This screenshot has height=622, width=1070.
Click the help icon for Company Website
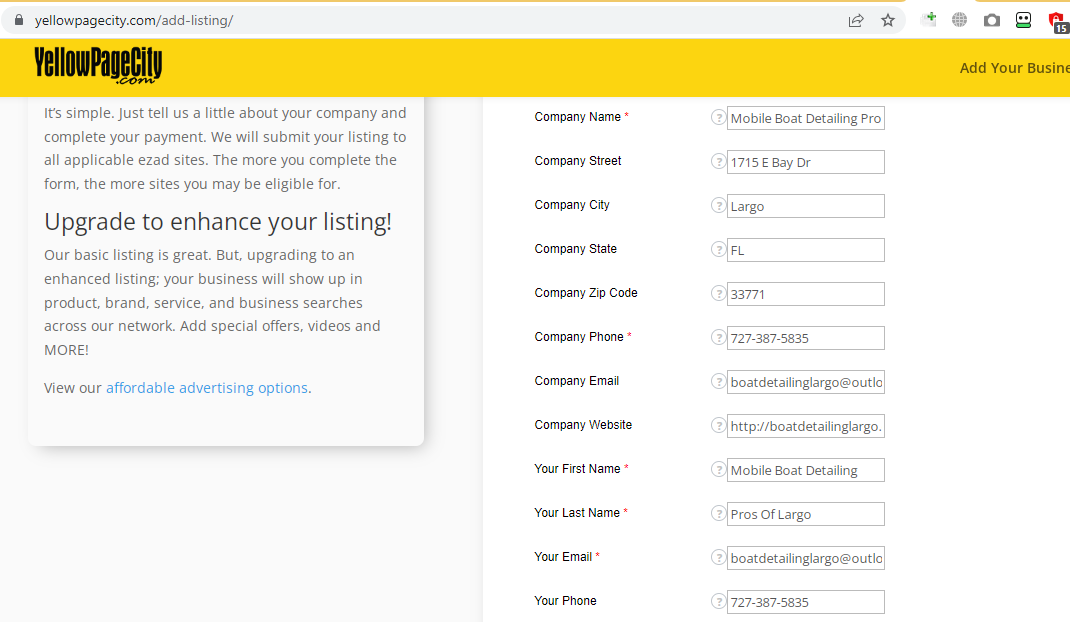pyautogui.click(x=717, y=426)
